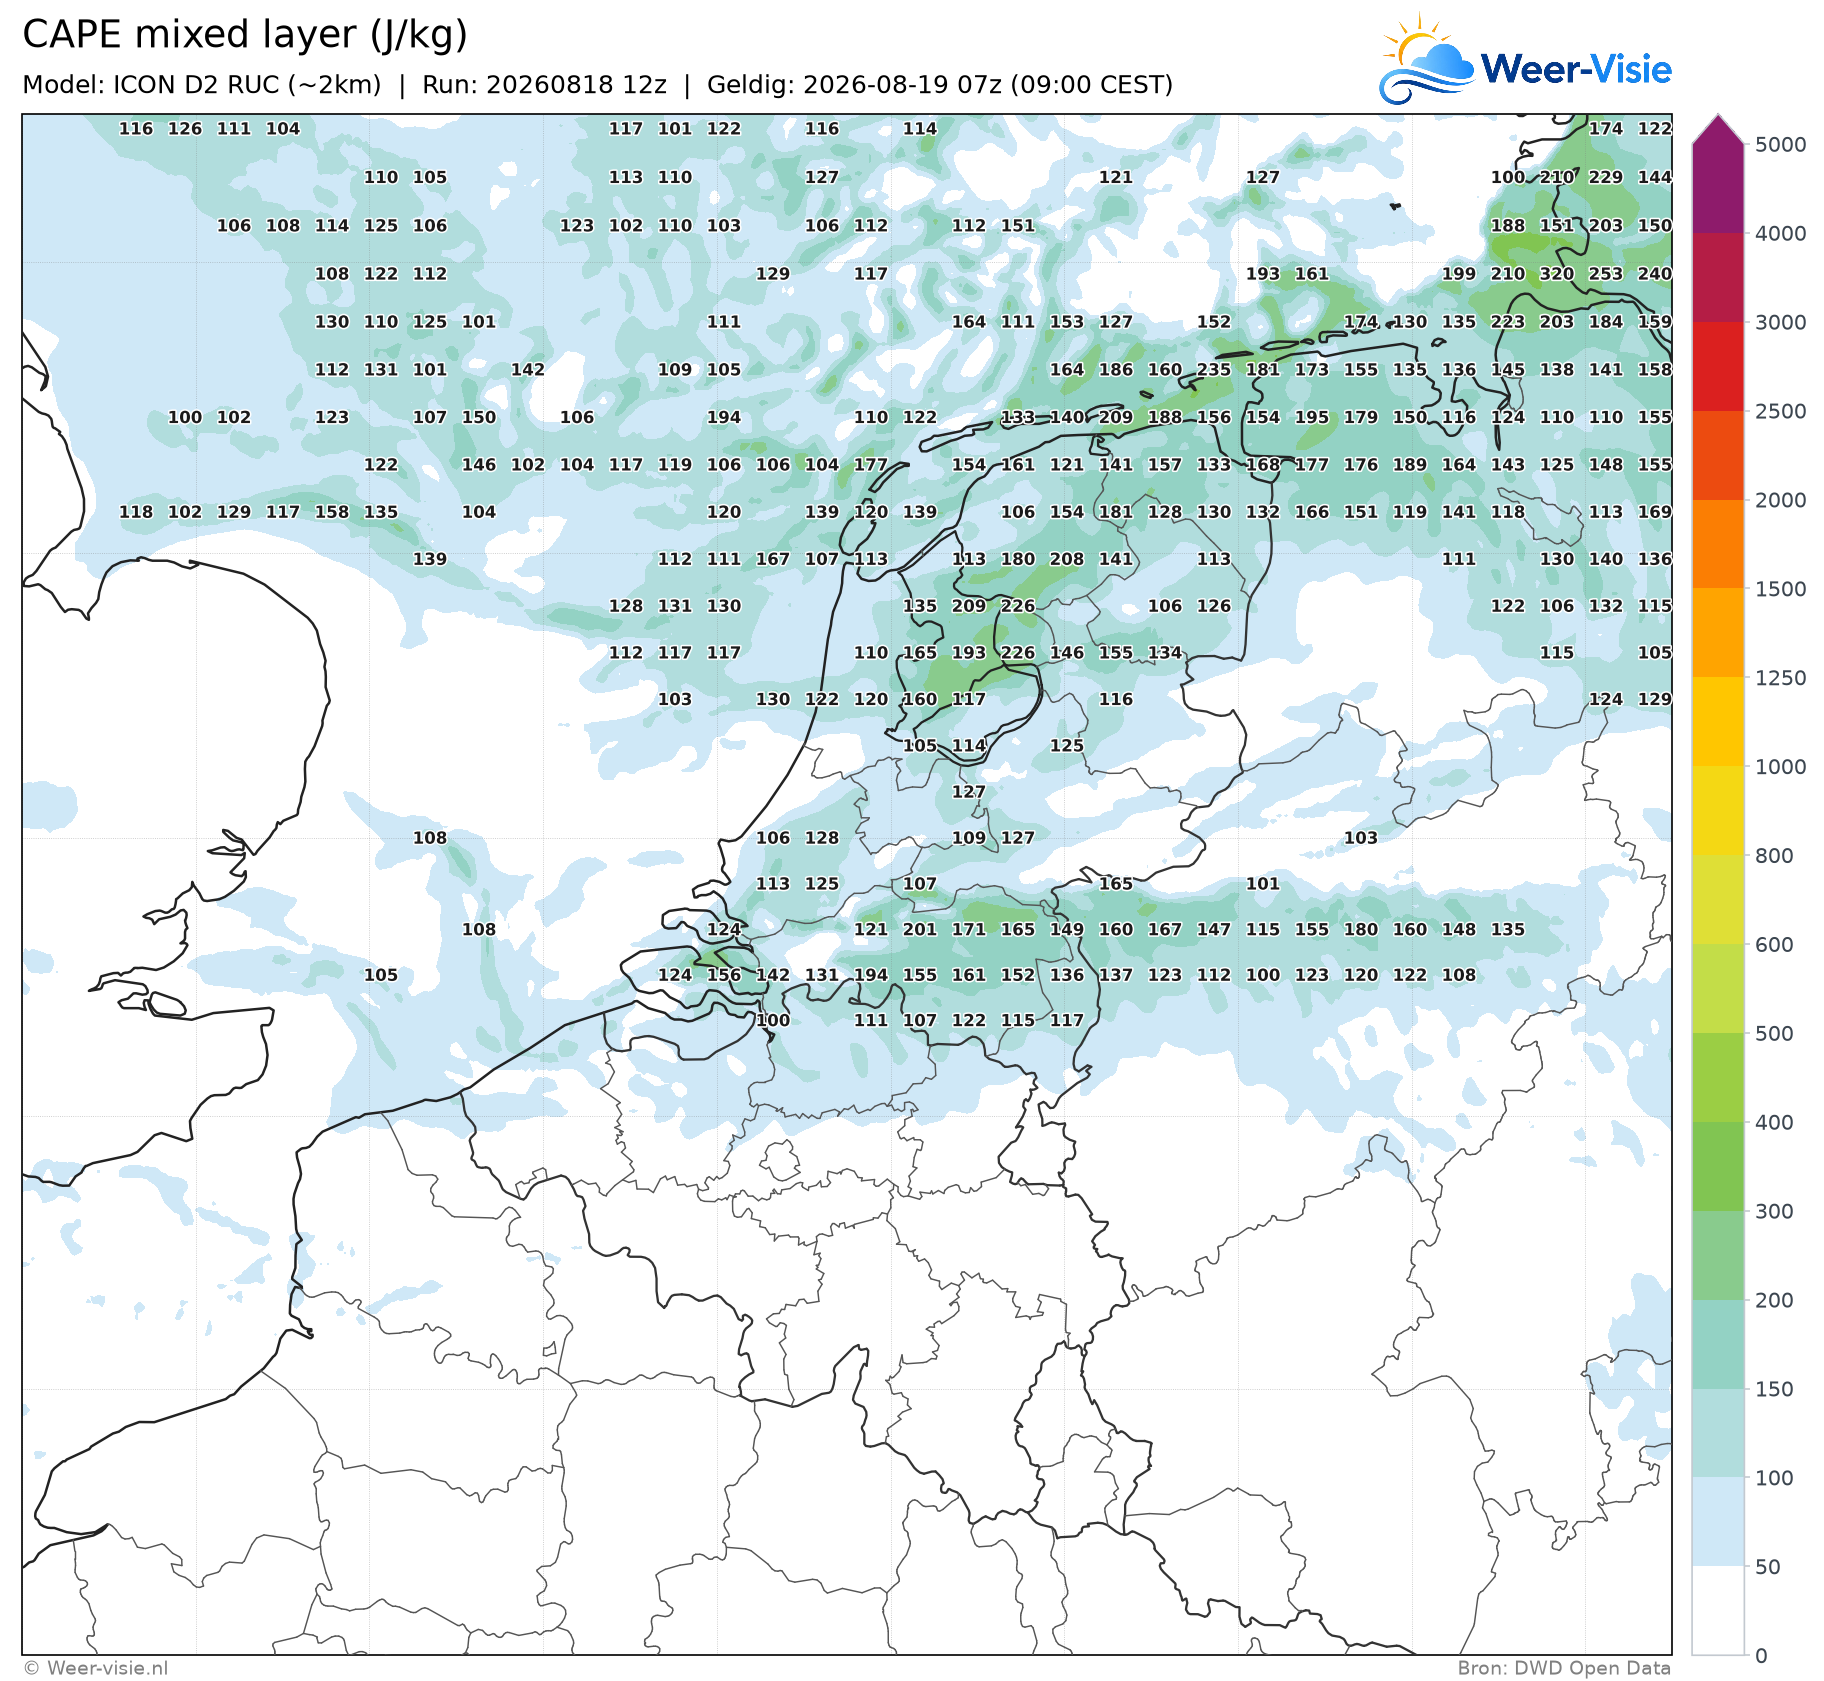Select the light blue 50-100 legend band
Screen dimensions: 1824x1681
point(1718,1522)
